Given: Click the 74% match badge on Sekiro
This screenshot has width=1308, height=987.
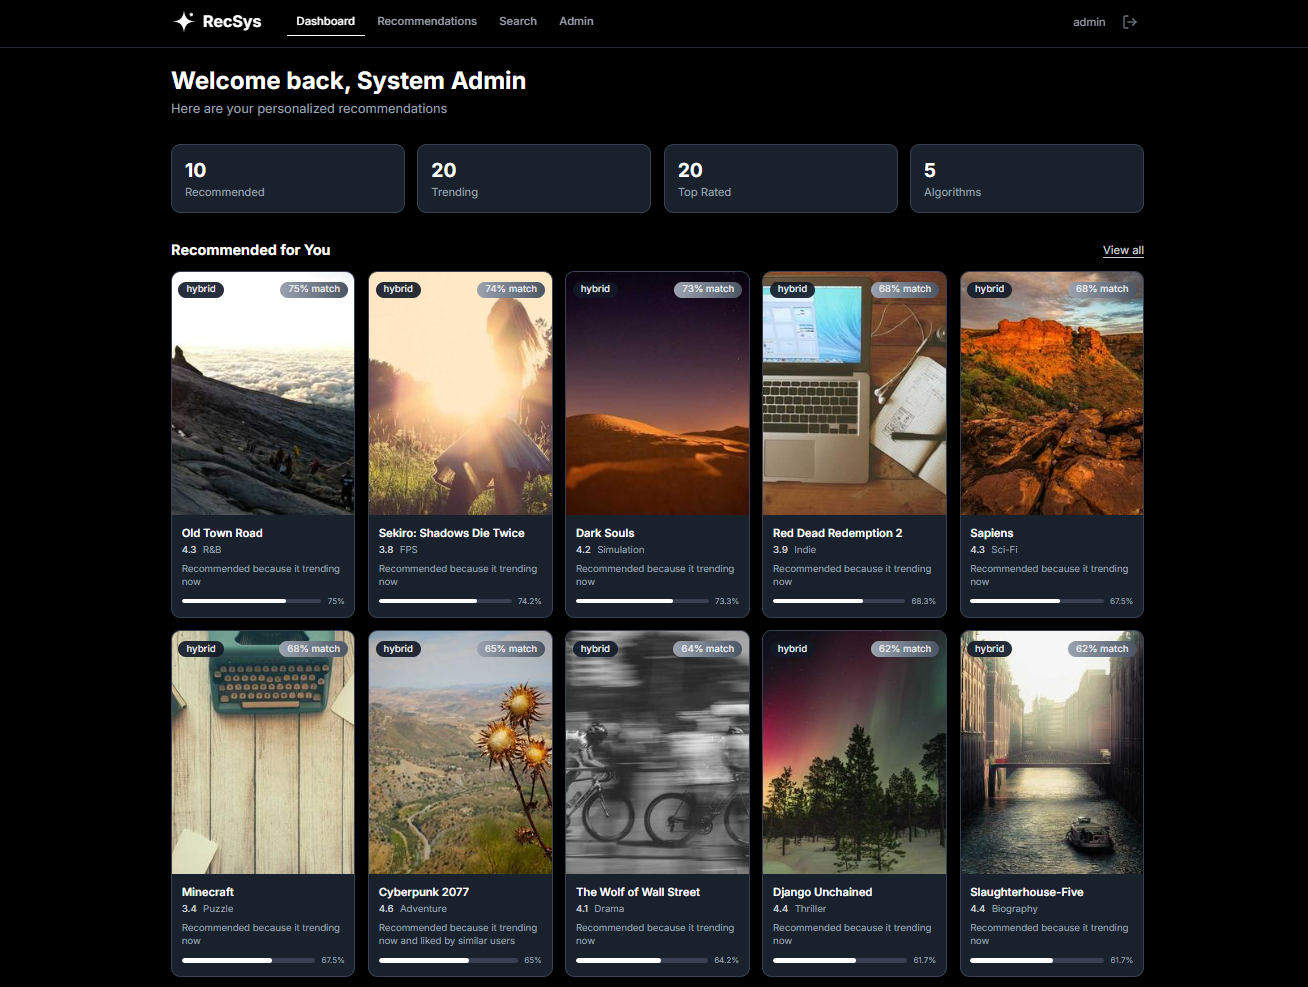Looking at the screenshot, I should [511, 289].
